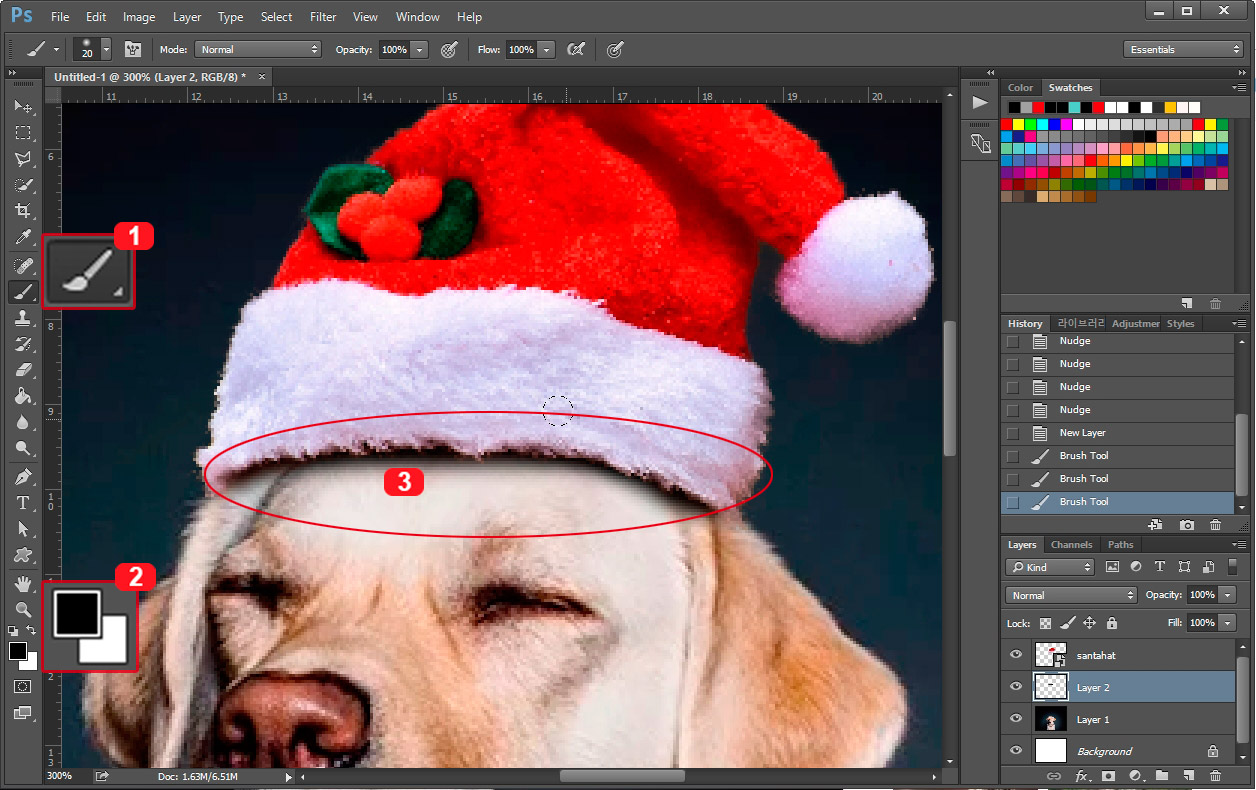
Task: Select the Path Selection tool
Action: (23, 528)
